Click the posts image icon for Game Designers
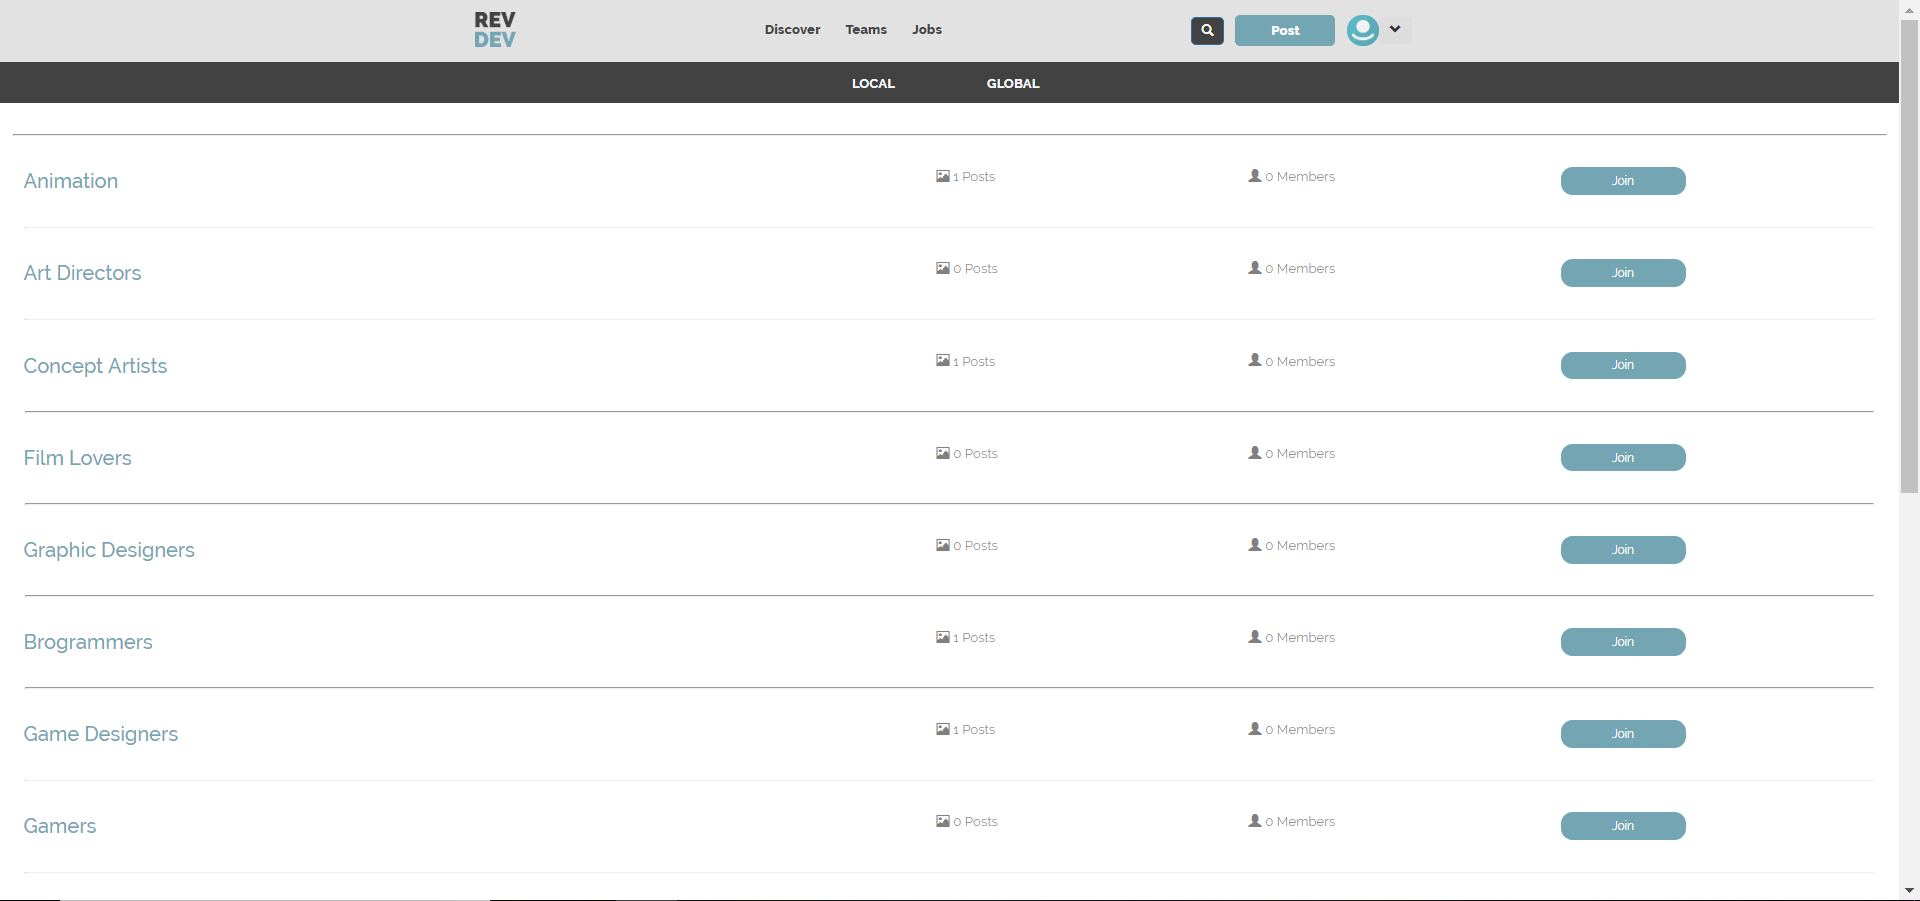Image resolution: width=1920 pixels, height=901 pixels. pyautogui.click(x=943, y=729)
